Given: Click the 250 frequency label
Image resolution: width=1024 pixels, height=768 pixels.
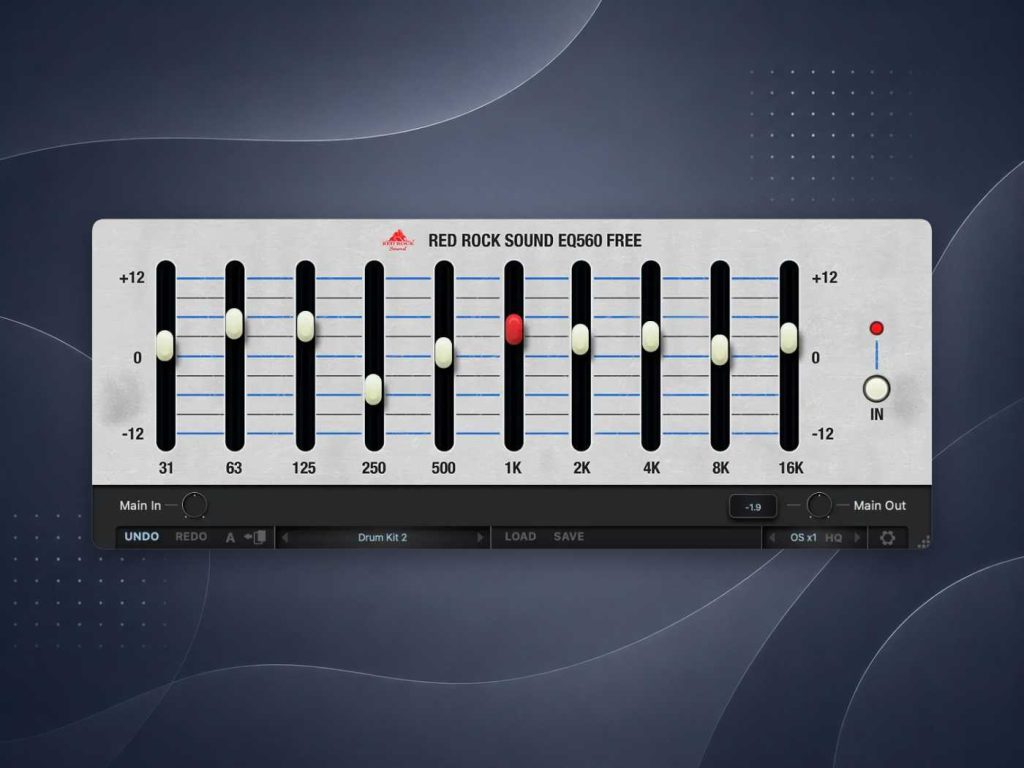Looking at the screenshot, I should click(x=374, y=468).
